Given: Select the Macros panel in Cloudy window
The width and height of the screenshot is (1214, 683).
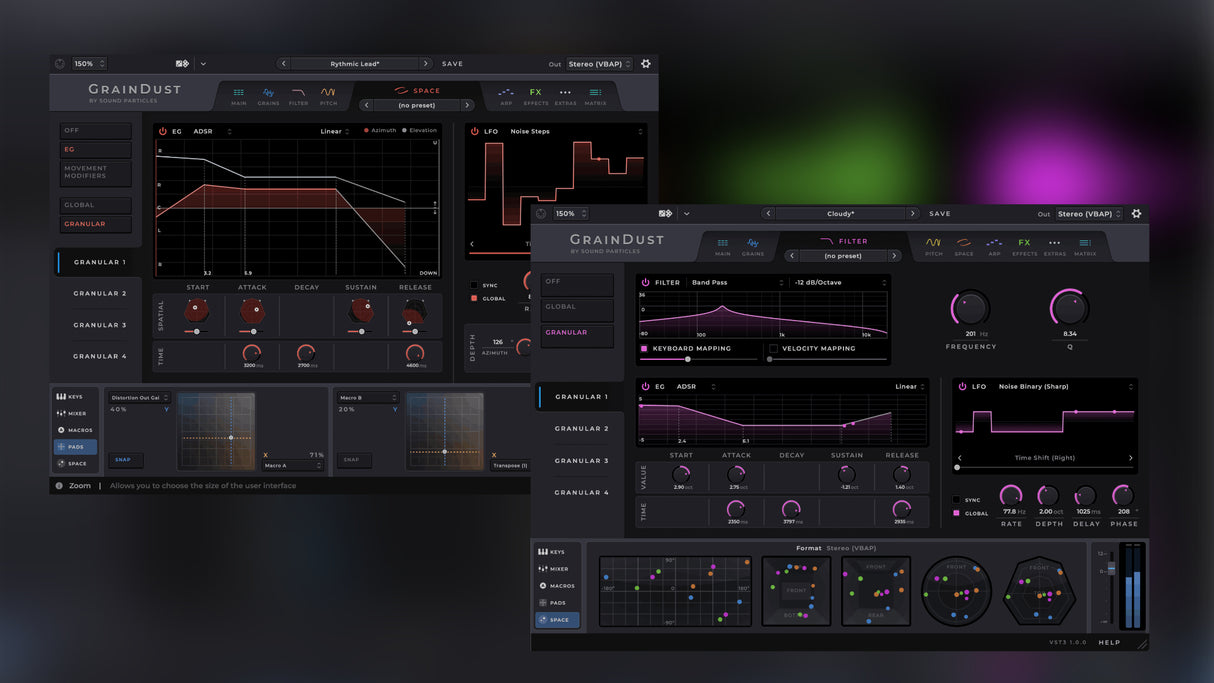Looking at the screenshot, I should click(x=557, y=586).
